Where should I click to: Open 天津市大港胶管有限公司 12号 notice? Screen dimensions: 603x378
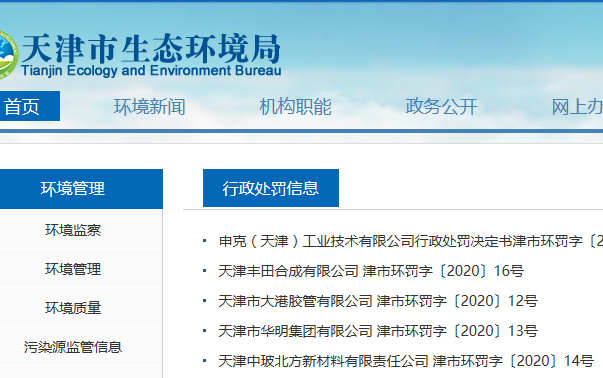click(378, 301)
